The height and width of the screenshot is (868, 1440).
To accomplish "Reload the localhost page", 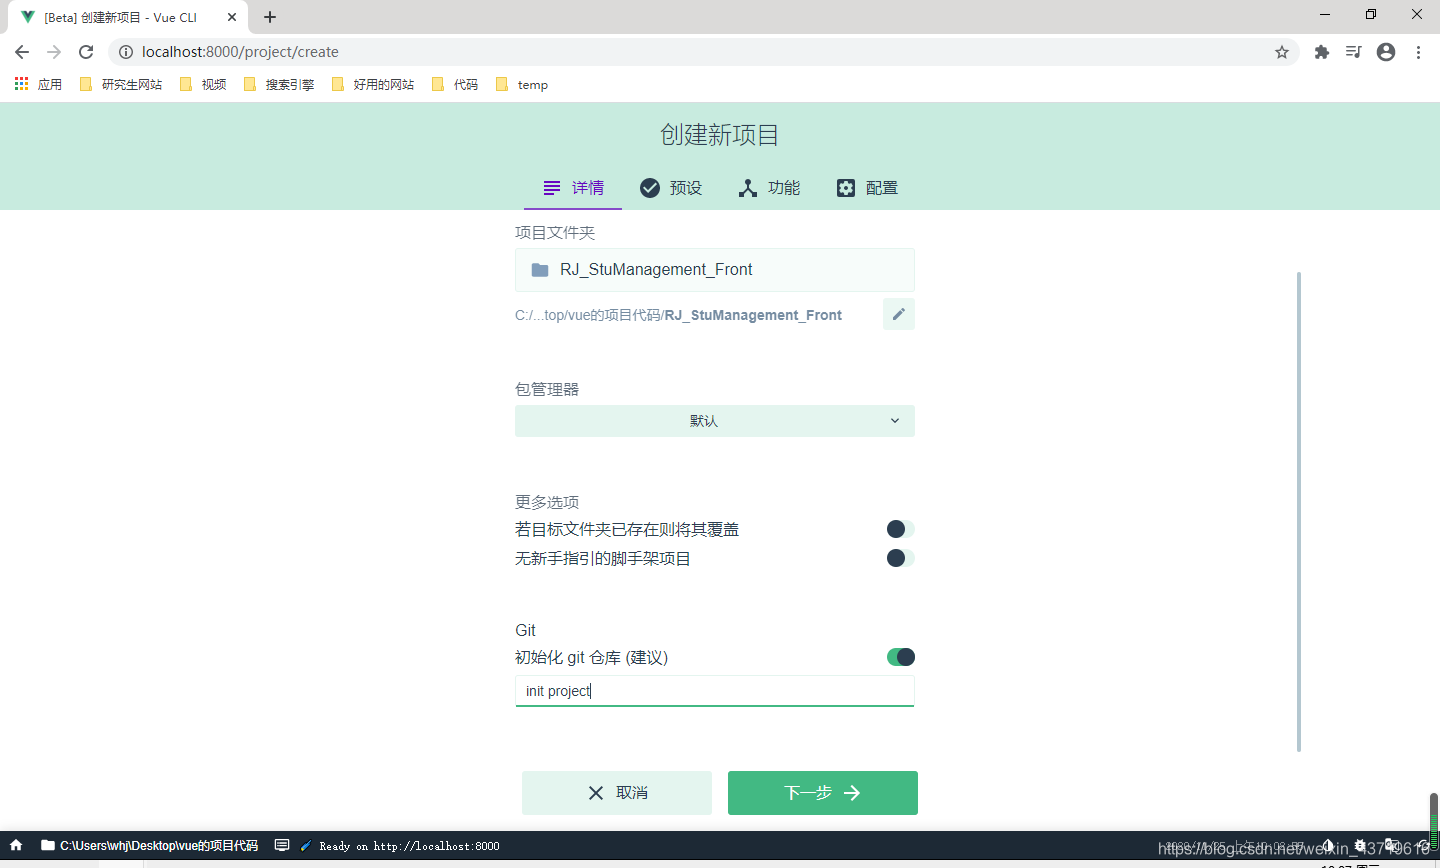I will pos(86,52).
